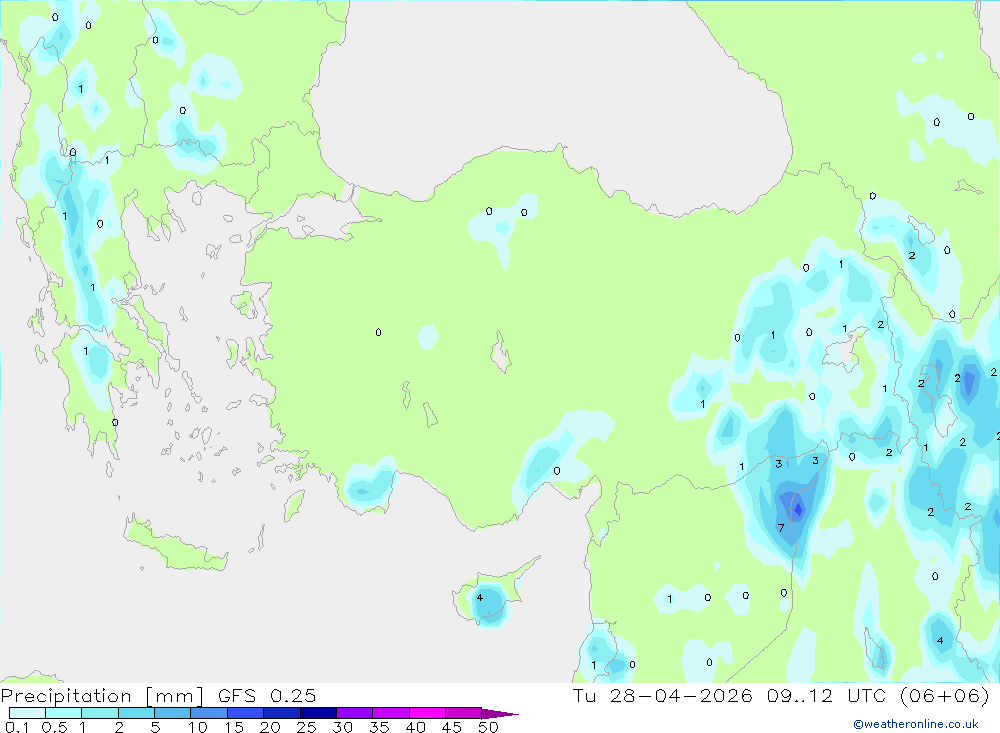Click the '(06+06)' forecast step text
The height and width of the screenshot is (733, 1000).
coord(945,695)
